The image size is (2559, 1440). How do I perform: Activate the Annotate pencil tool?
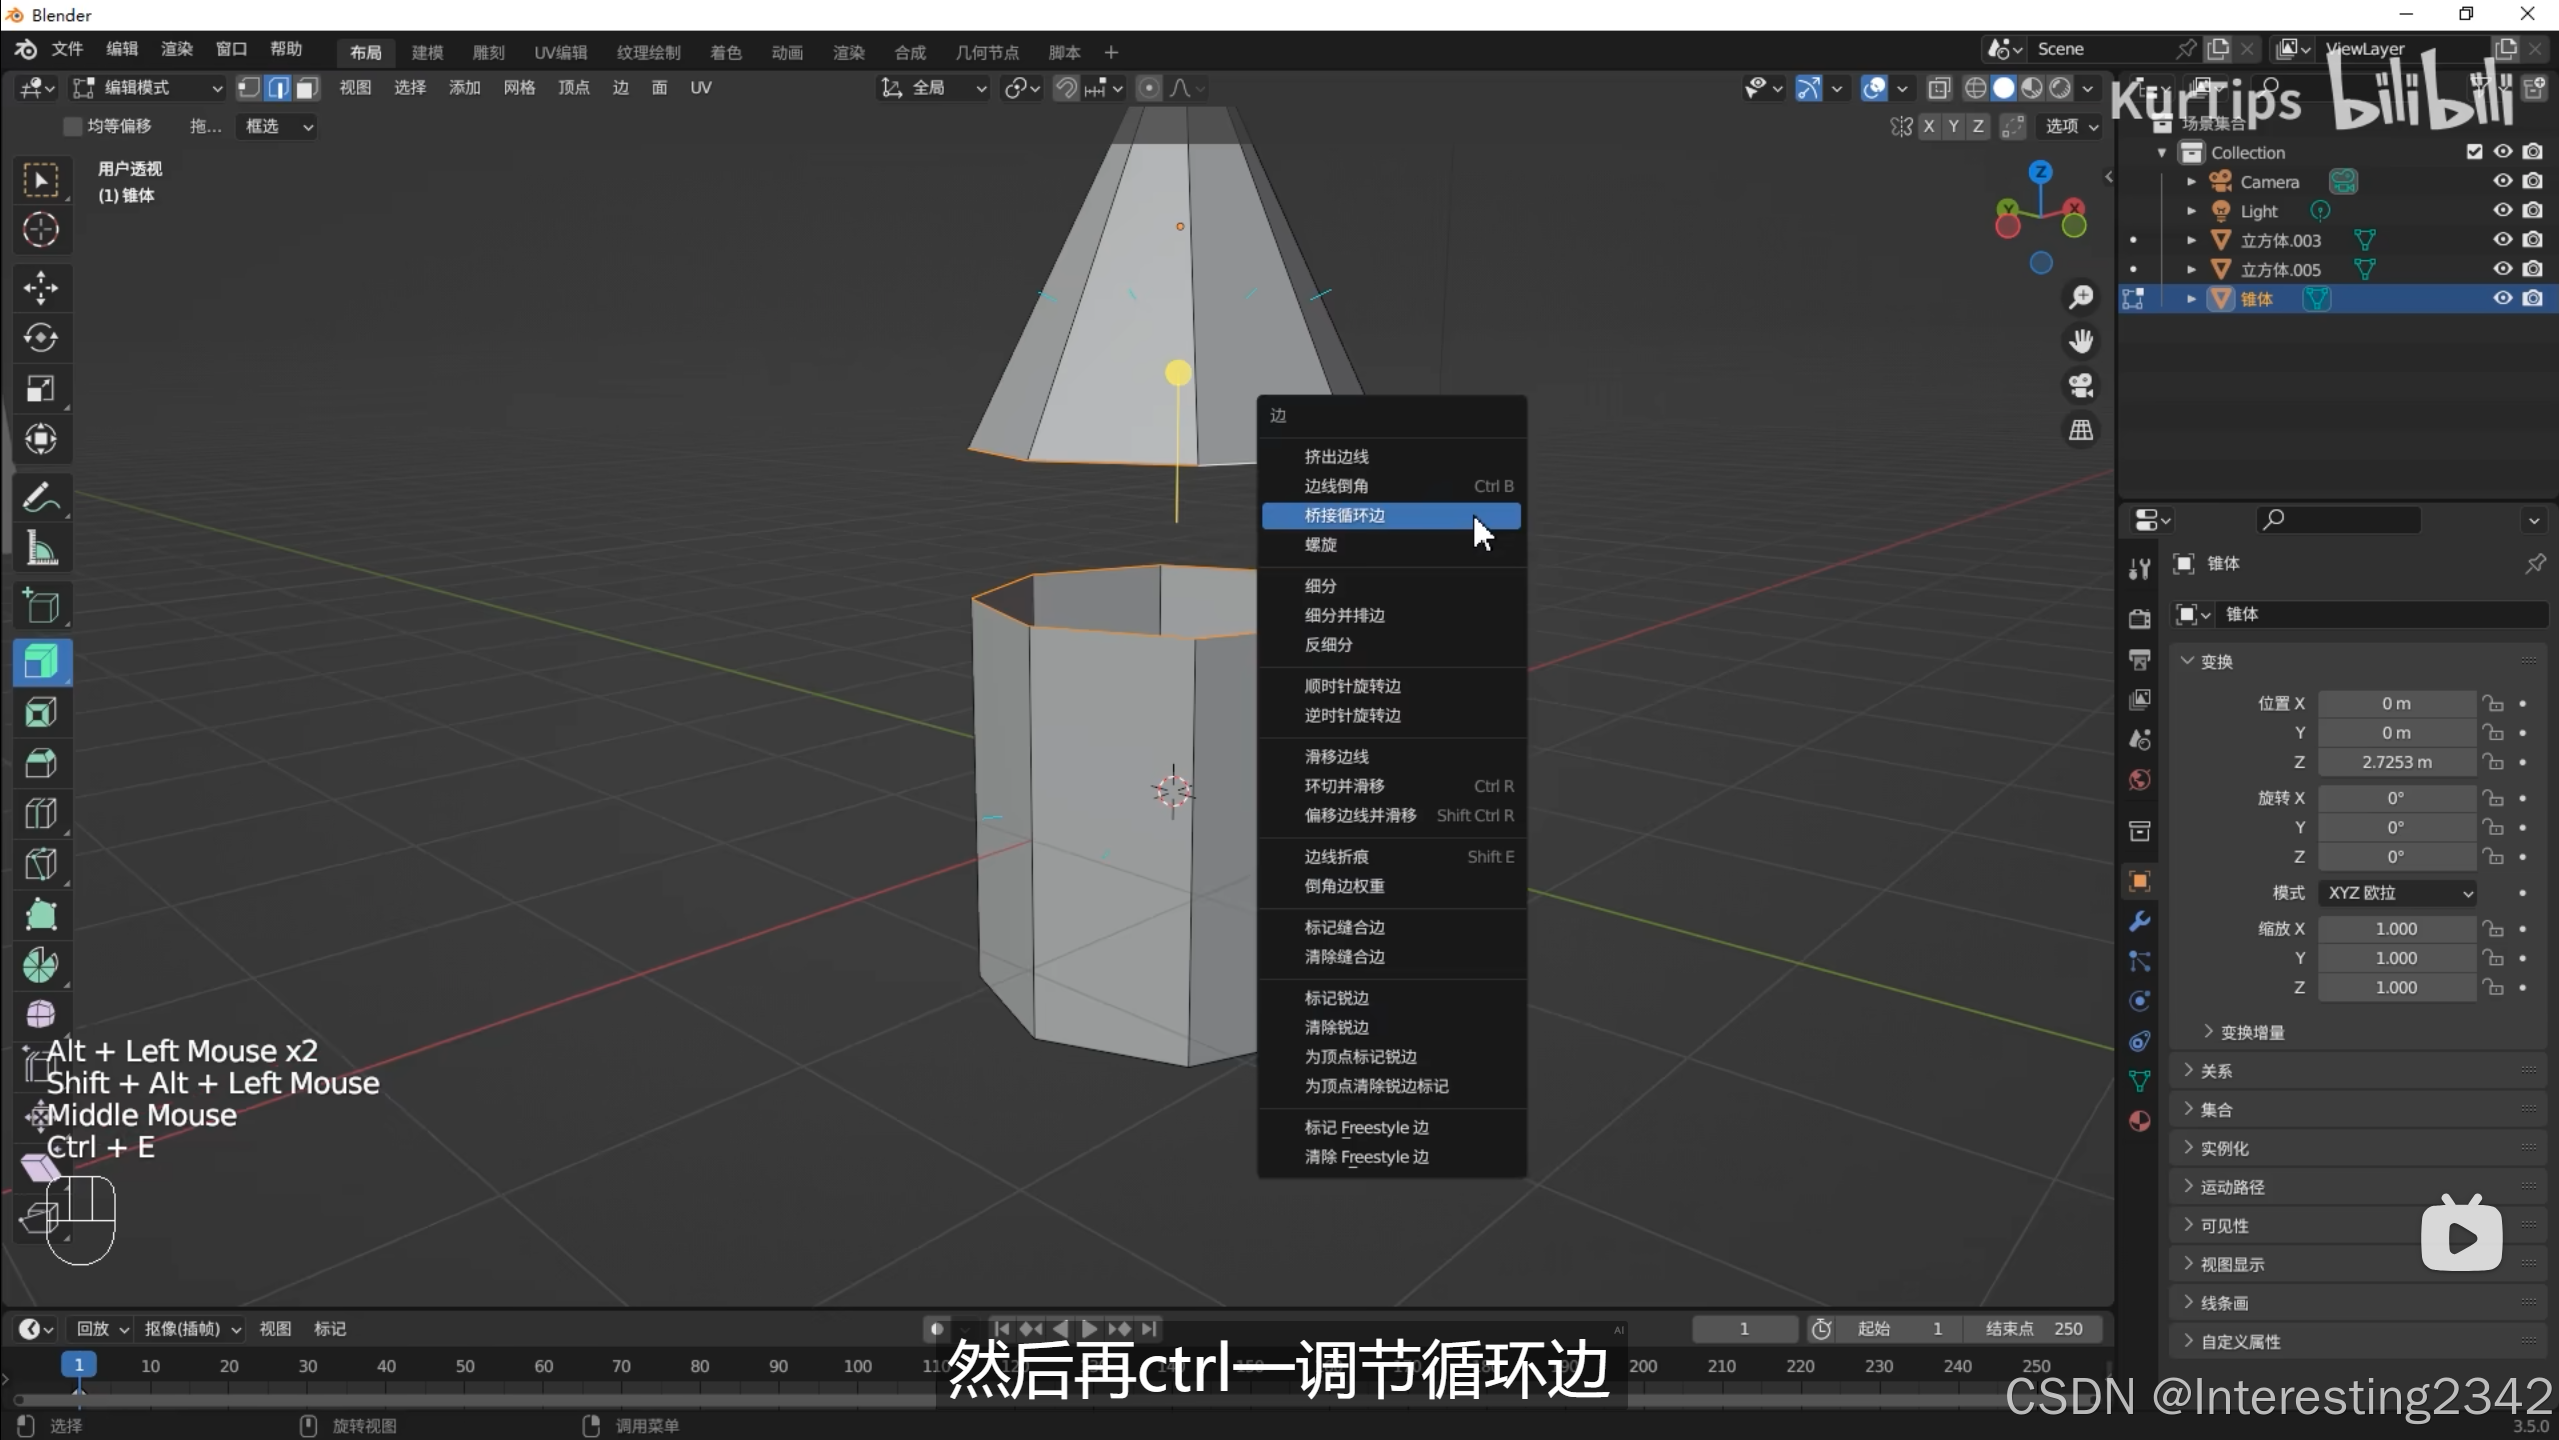41,497
